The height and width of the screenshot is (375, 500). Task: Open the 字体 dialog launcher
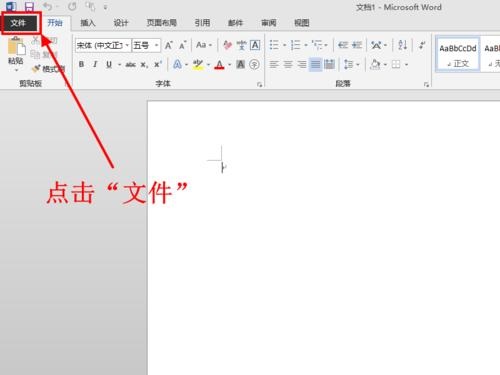(x=259, y=85)
